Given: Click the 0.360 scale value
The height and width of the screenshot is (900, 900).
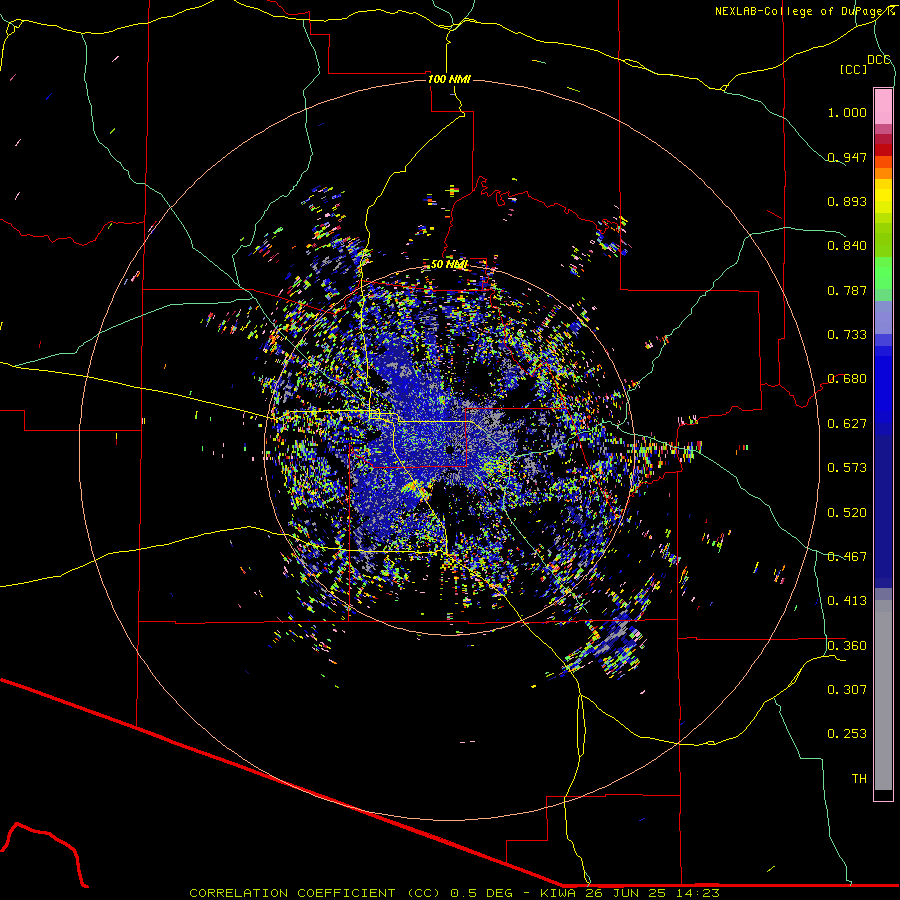Looking at the screenshot, I should coord(847,646).
